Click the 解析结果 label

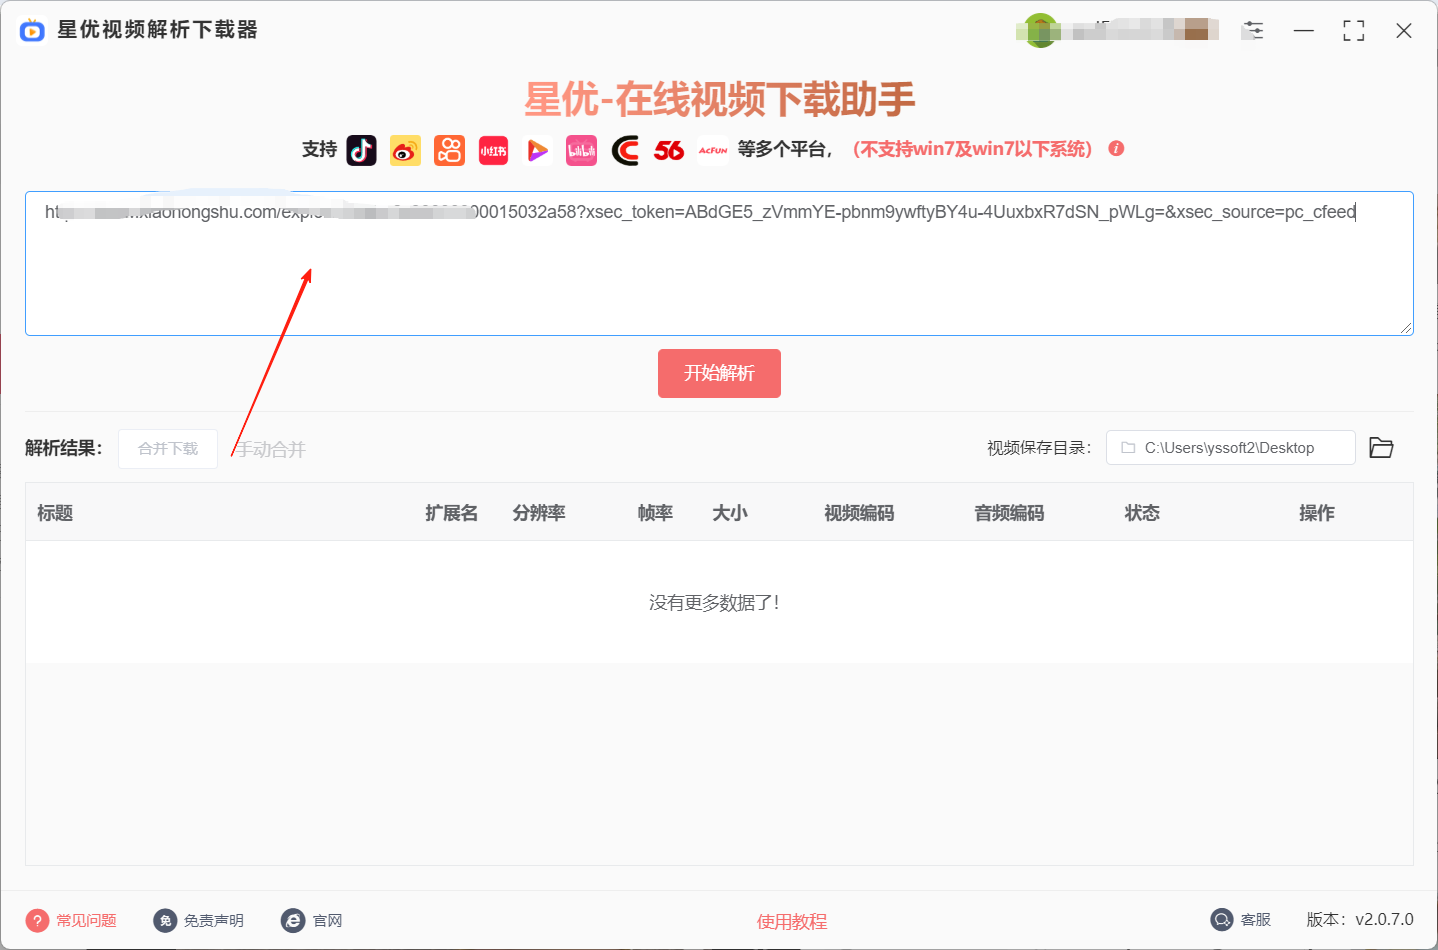tap(64, 448)
